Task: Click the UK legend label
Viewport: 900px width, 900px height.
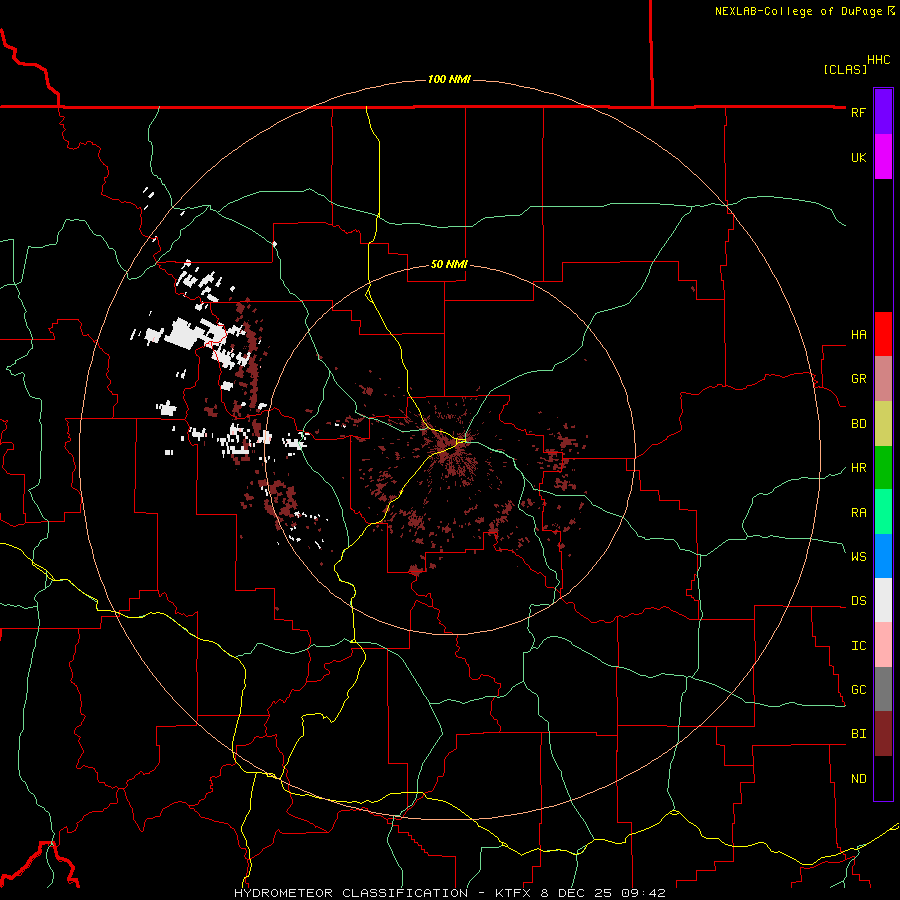Action: tap(858, 157)
